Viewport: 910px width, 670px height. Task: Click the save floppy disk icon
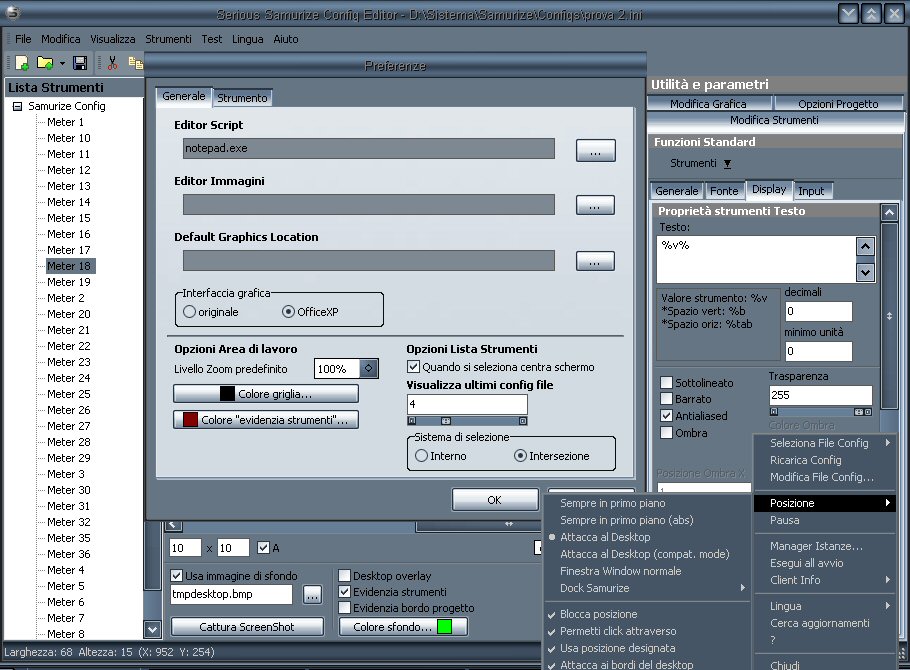[x=80, y=63]
